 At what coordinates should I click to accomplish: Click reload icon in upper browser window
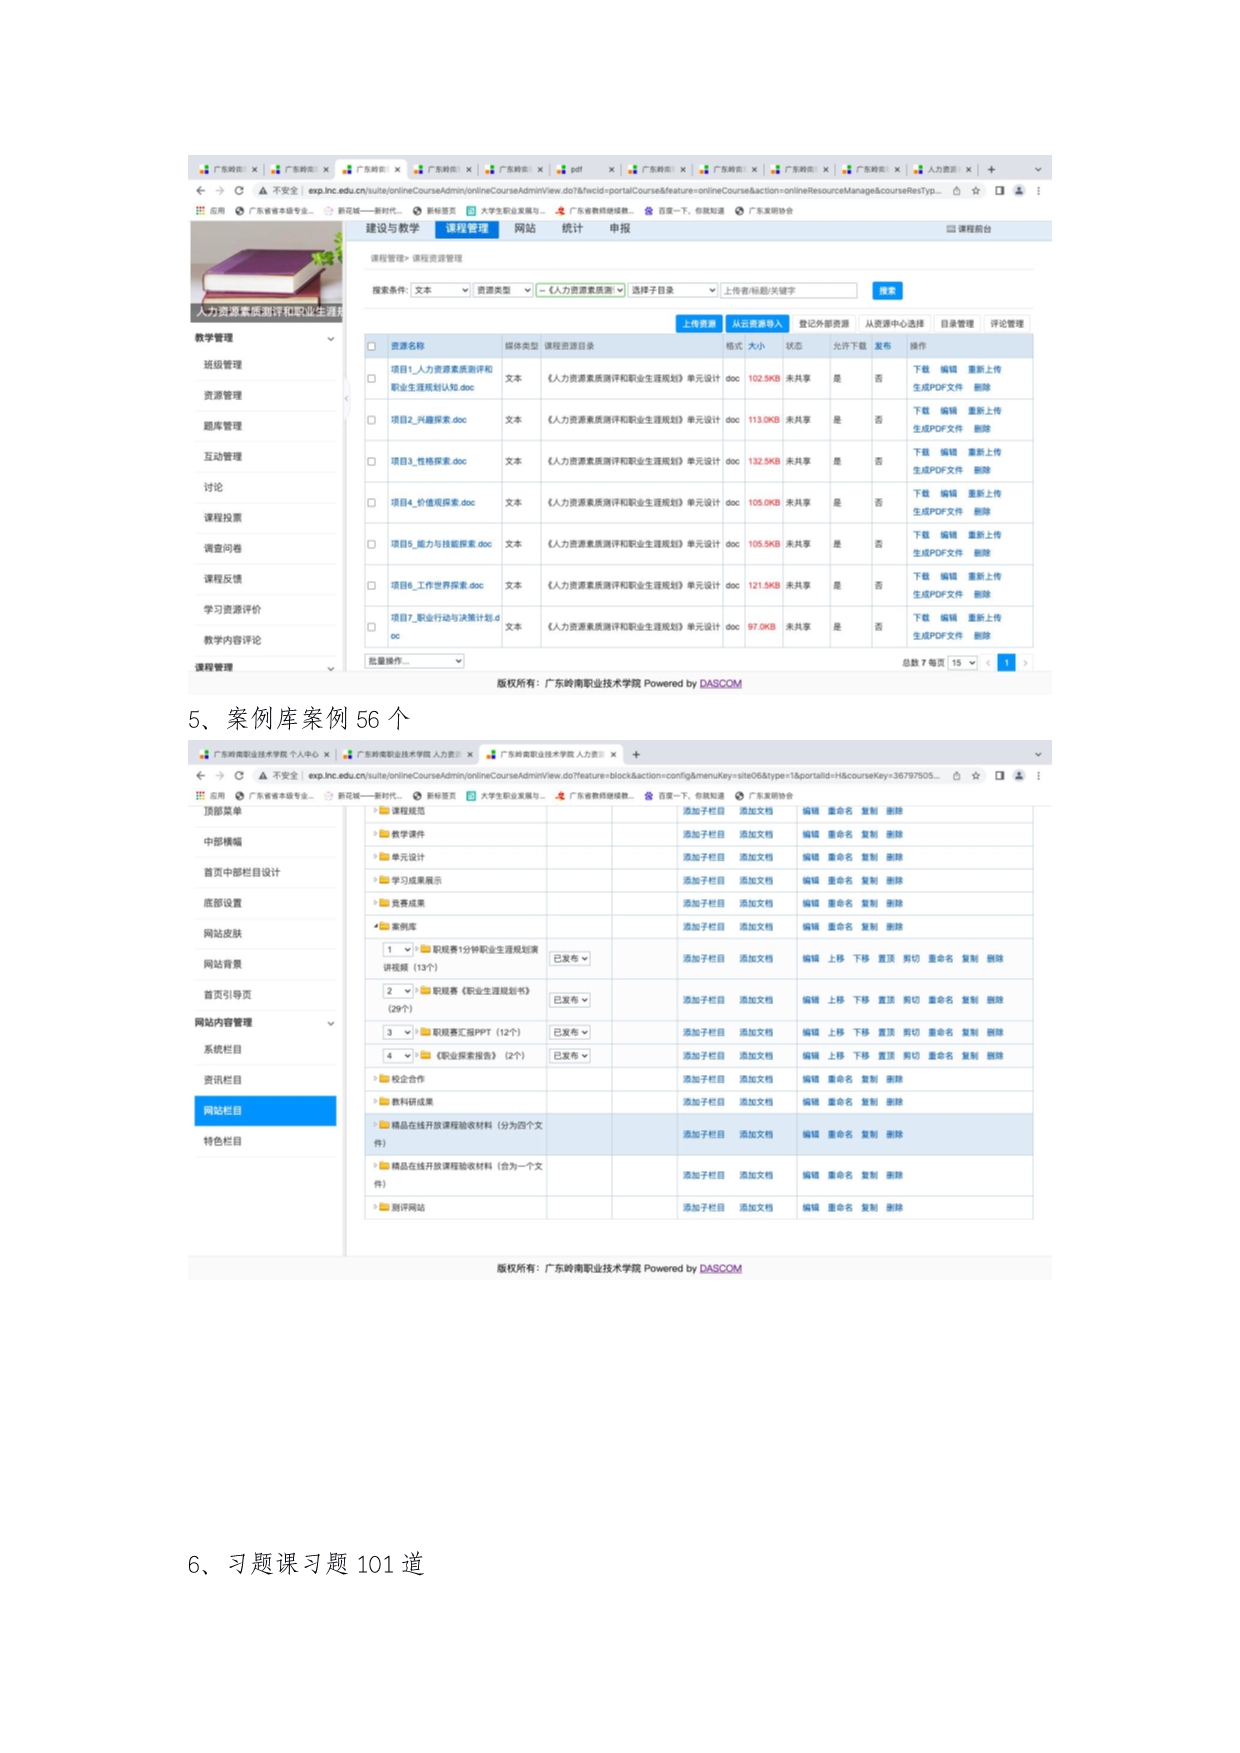(x=239, y=191)
